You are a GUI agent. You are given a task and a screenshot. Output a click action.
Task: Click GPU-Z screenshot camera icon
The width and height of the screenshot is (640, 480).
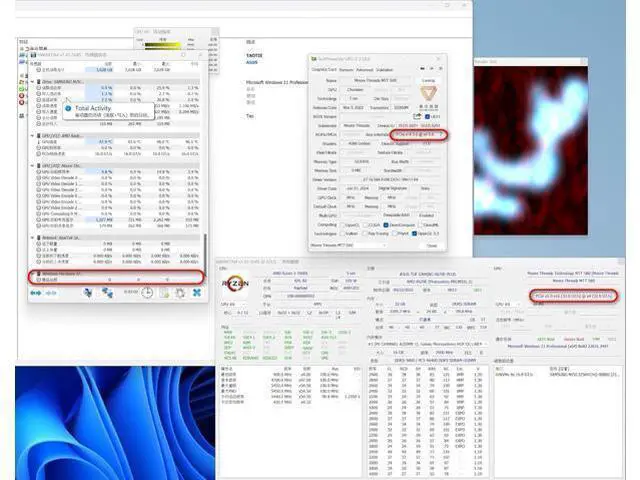(422, 69)
